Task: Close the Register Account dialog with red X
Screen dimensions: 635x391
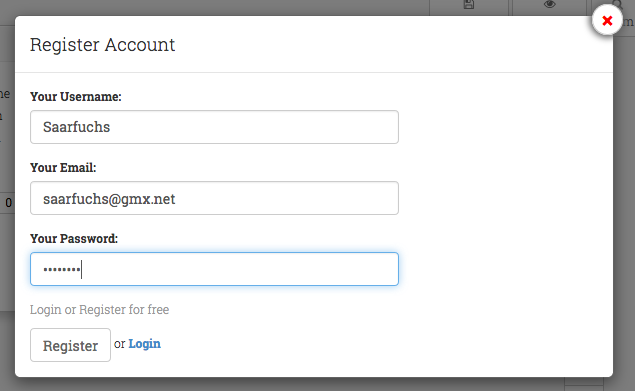Action: tap(607, 20)
